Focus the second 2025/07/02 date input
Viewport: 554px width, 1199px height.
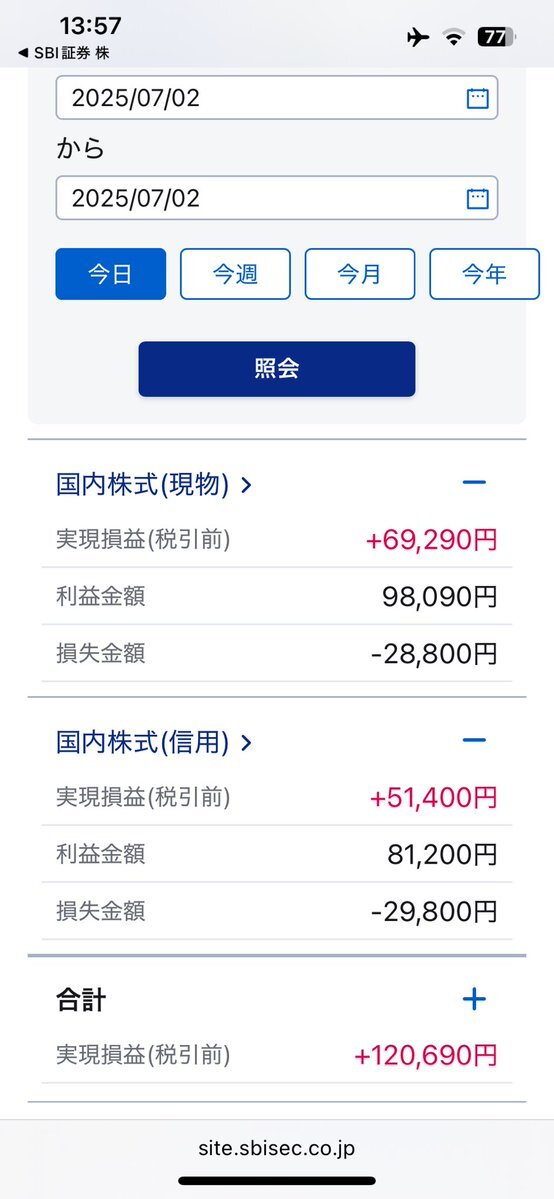click(x=277, y=198)
